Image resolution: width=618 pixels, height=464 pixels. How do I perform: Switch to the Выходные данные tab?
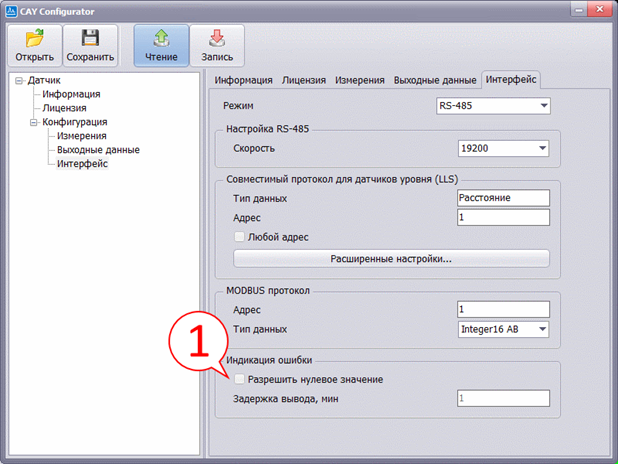pyautogui.click(x=435, y=79)
